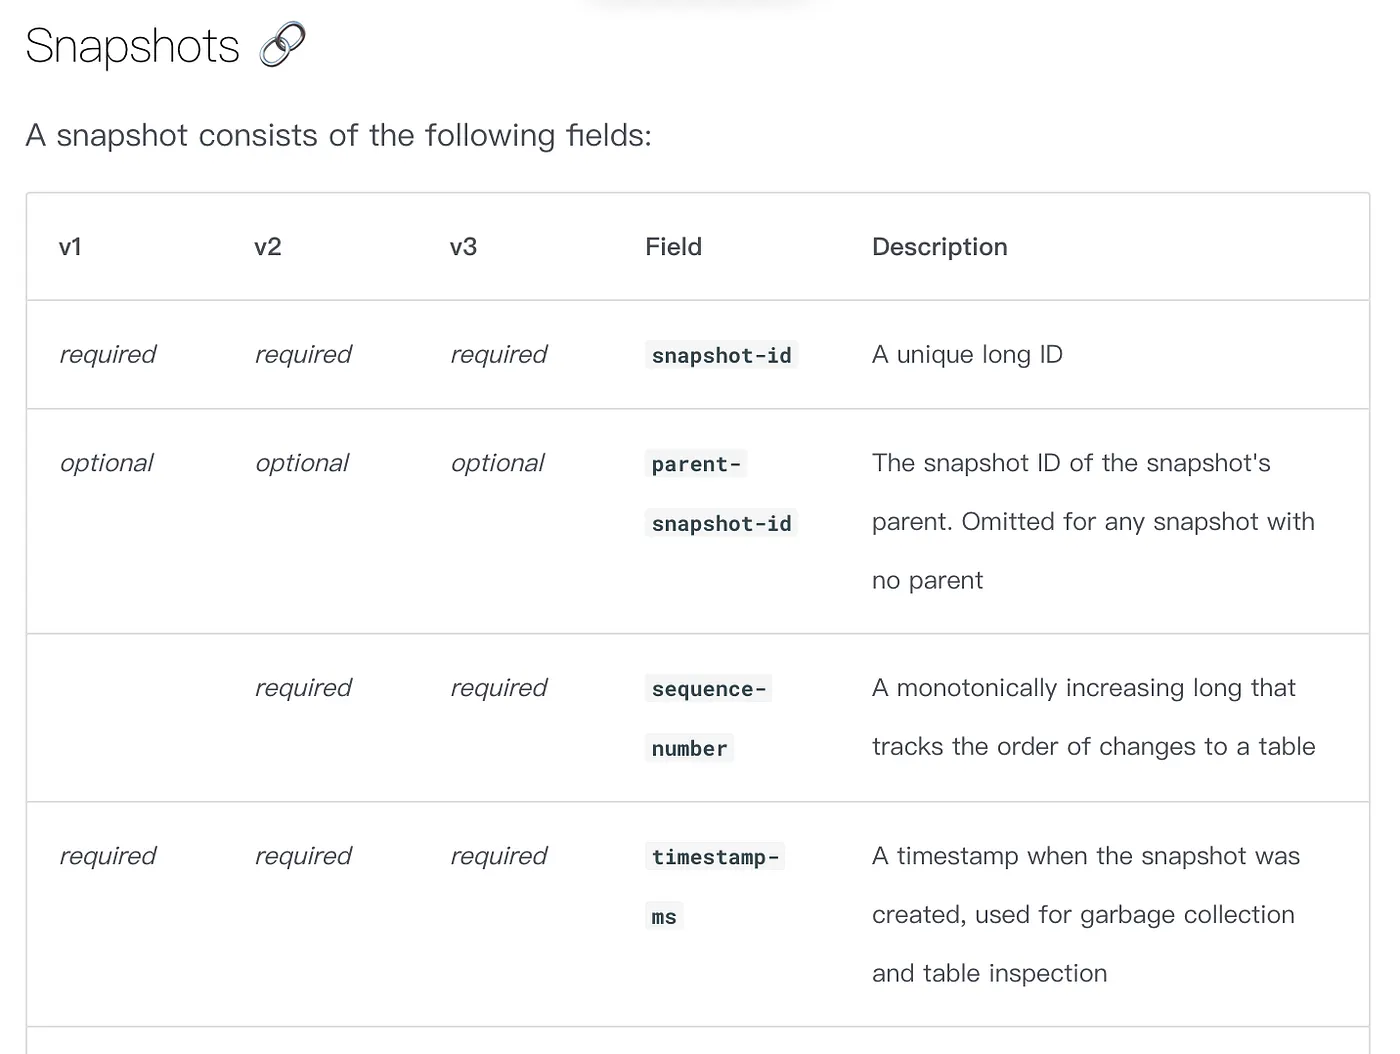Click the v1 column header
The height and width of the screenshot is (1054, 1400).
click(x=70, y=247)
